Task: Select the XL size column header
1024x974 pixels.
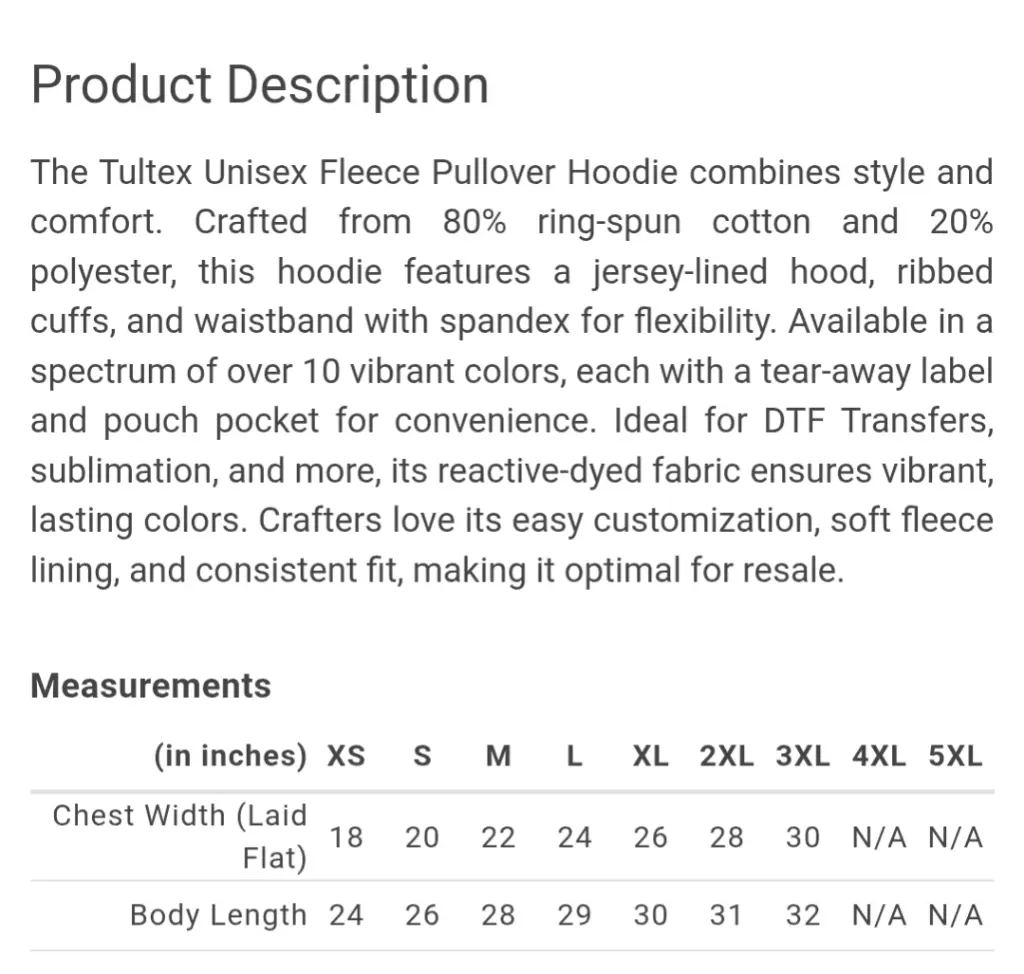Action: 650,756
